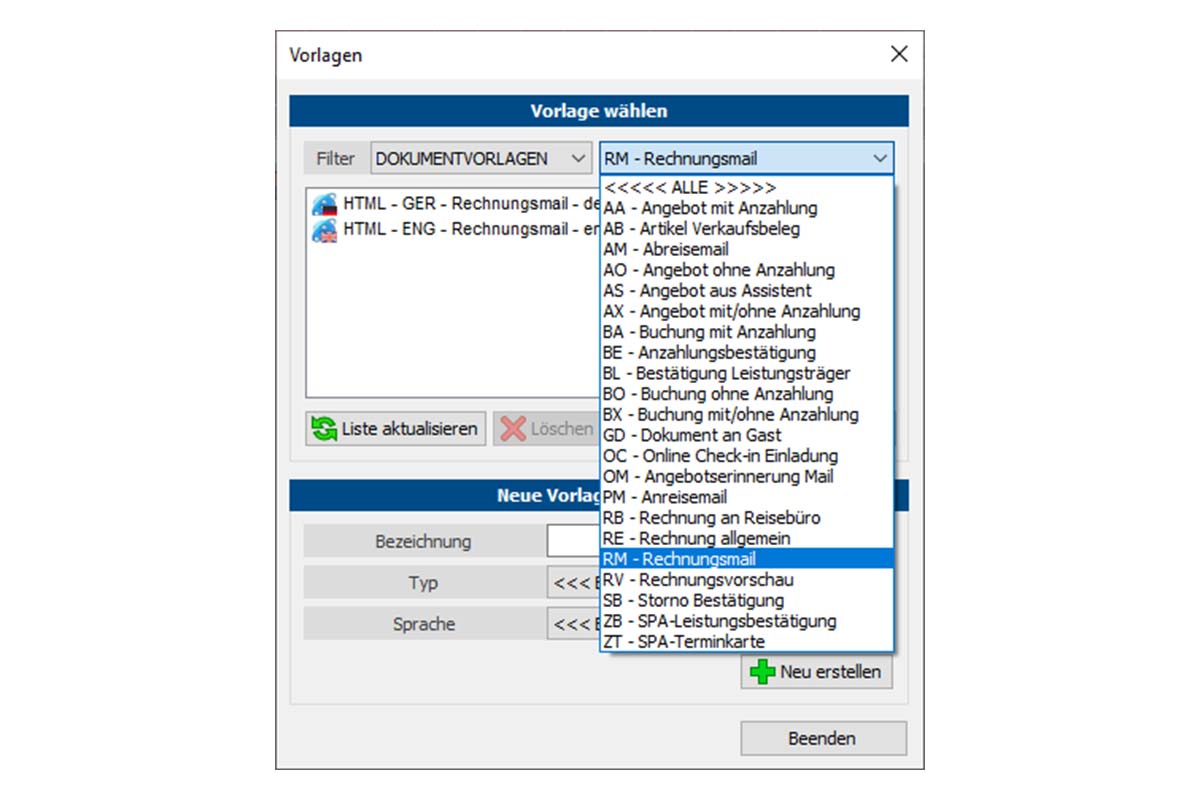Screen dimensions: 1200x800
Task: Click the green plus icon on Neu erstellen
Action: pos(762,671)
